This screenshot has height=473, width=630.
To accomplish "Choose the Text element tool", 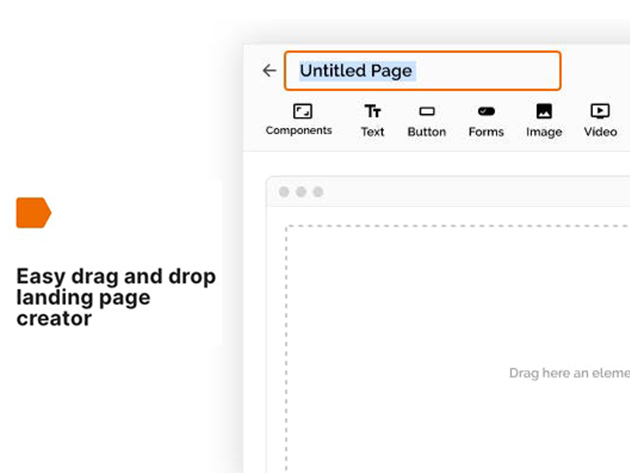I will [x=372, y=121].
